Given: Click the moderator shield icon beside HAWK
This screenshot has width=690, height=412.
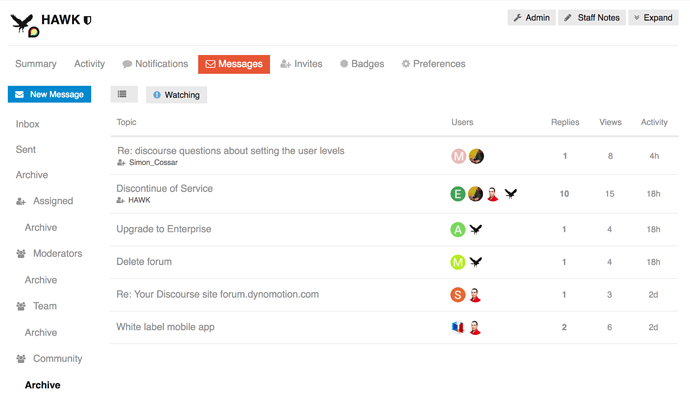Looking at the screenshot, I should point(88,19).
